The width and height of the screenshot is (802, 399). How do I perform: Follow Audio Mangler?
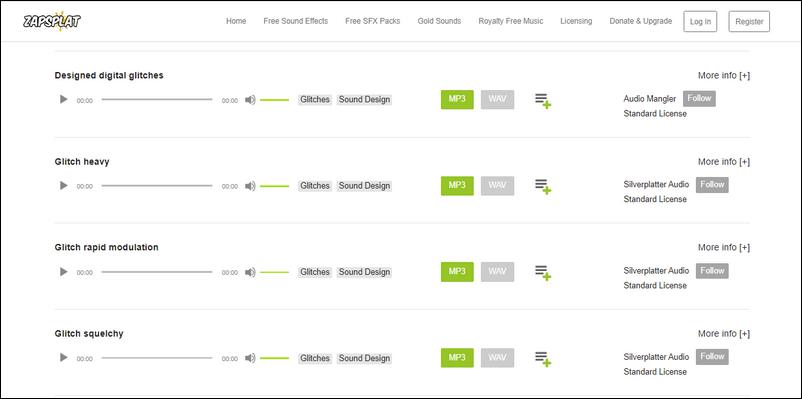pyautogui.click(x=699, y=98)
